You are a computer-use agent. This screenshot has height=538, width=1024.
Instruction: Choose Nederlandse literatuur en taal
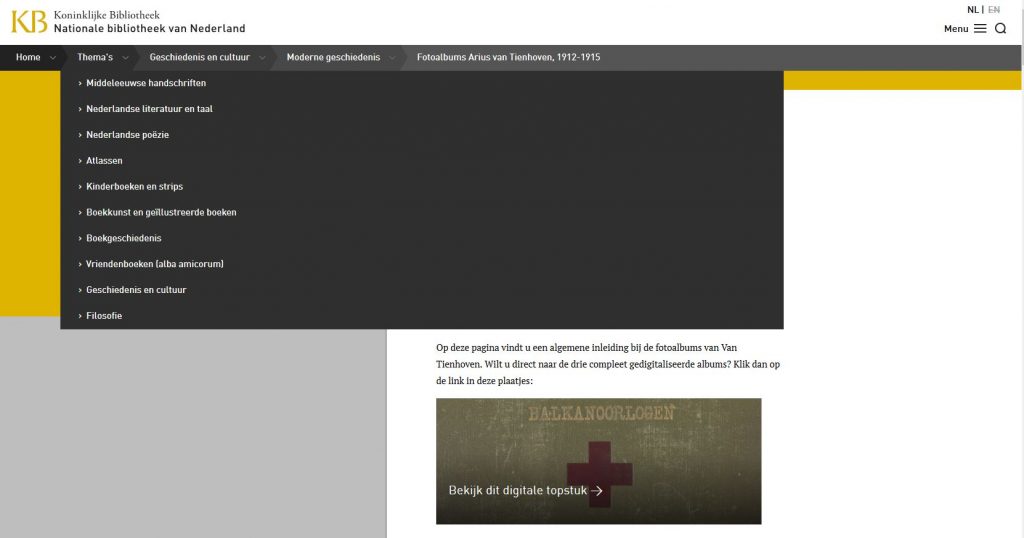pos(149,109)
